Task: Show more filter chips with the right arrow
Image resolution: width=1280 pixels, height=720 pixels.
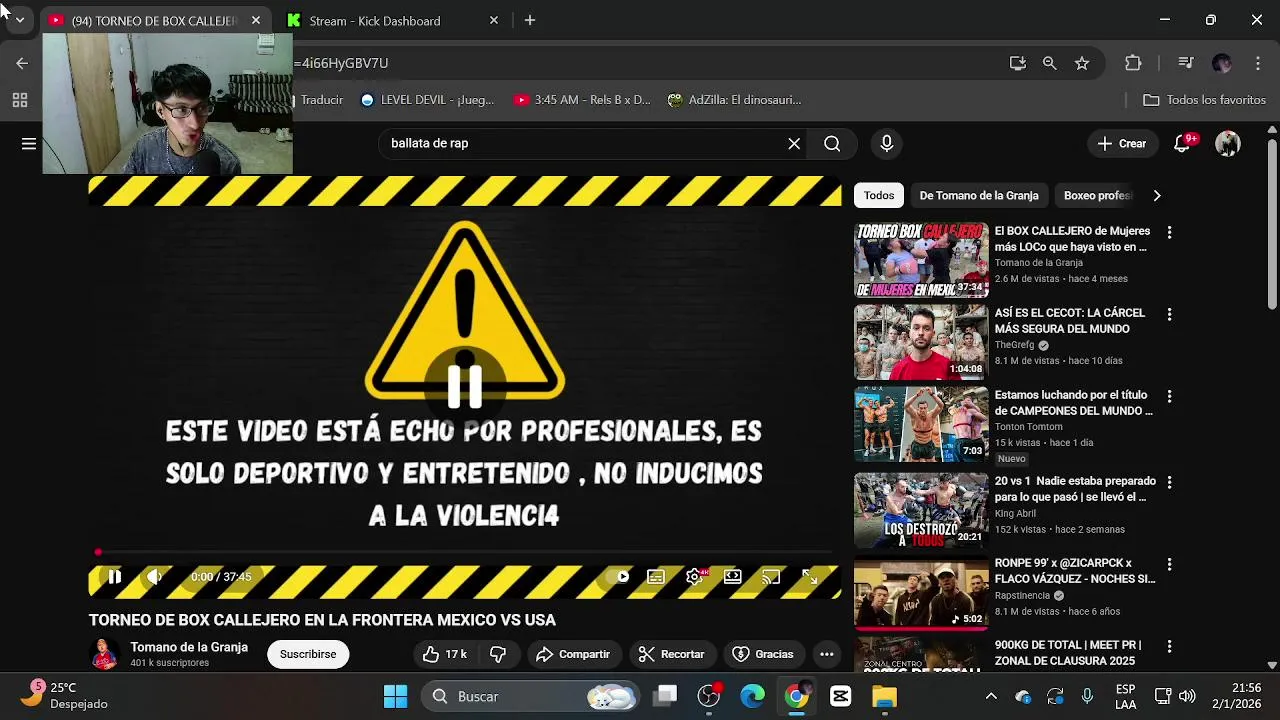Action: [x=1157, y=196]
